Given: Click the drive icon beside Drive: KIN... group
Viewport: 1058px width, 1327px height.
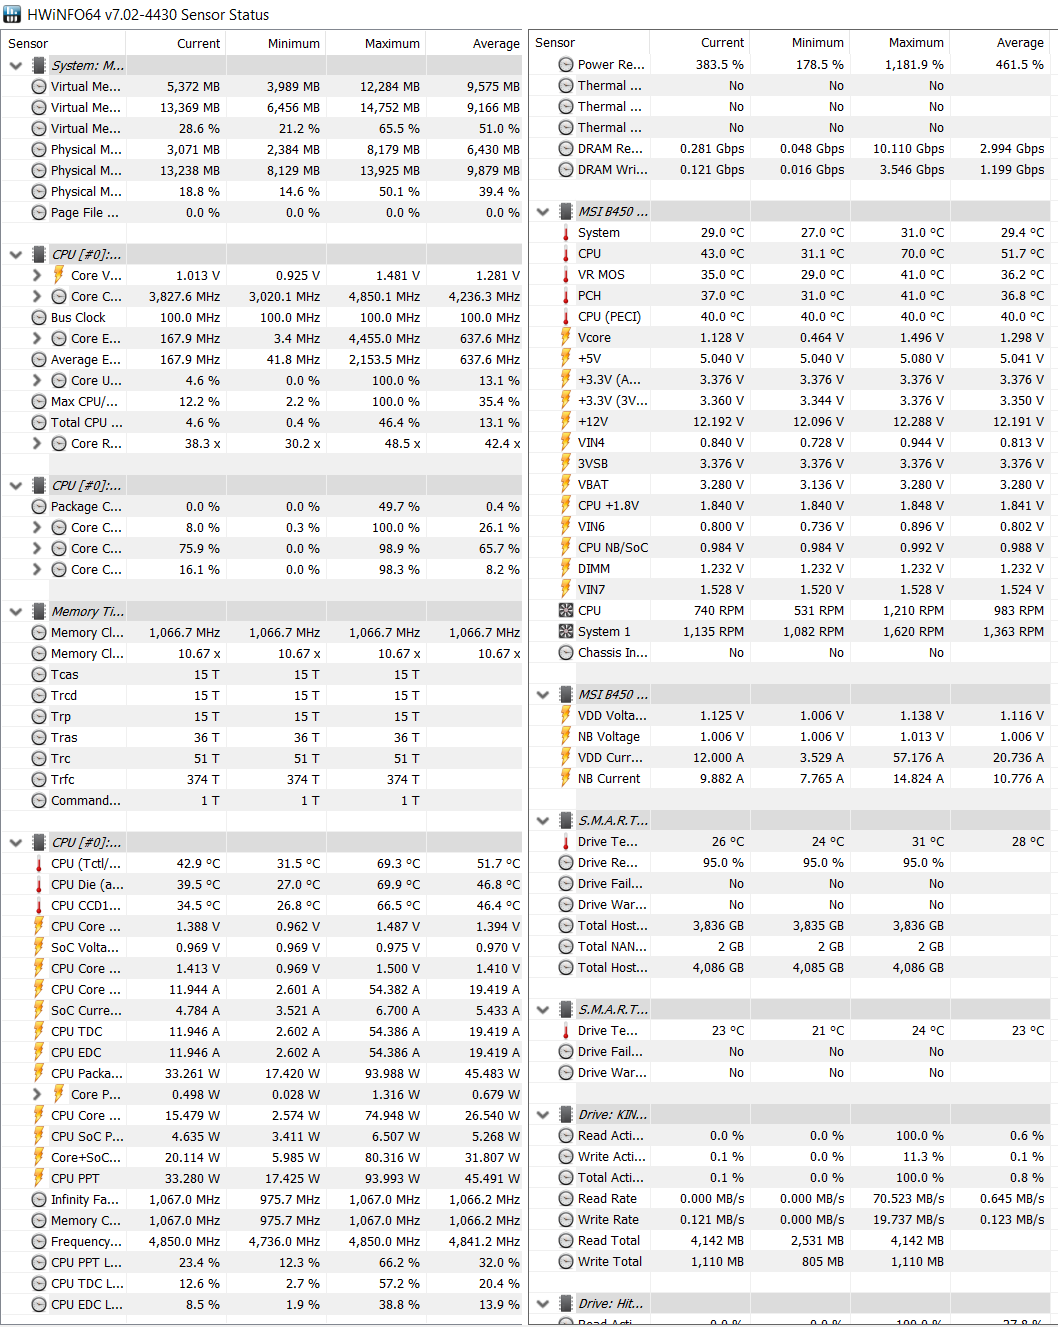Looking at the screenshot, I should click(x=566, y=1114).
